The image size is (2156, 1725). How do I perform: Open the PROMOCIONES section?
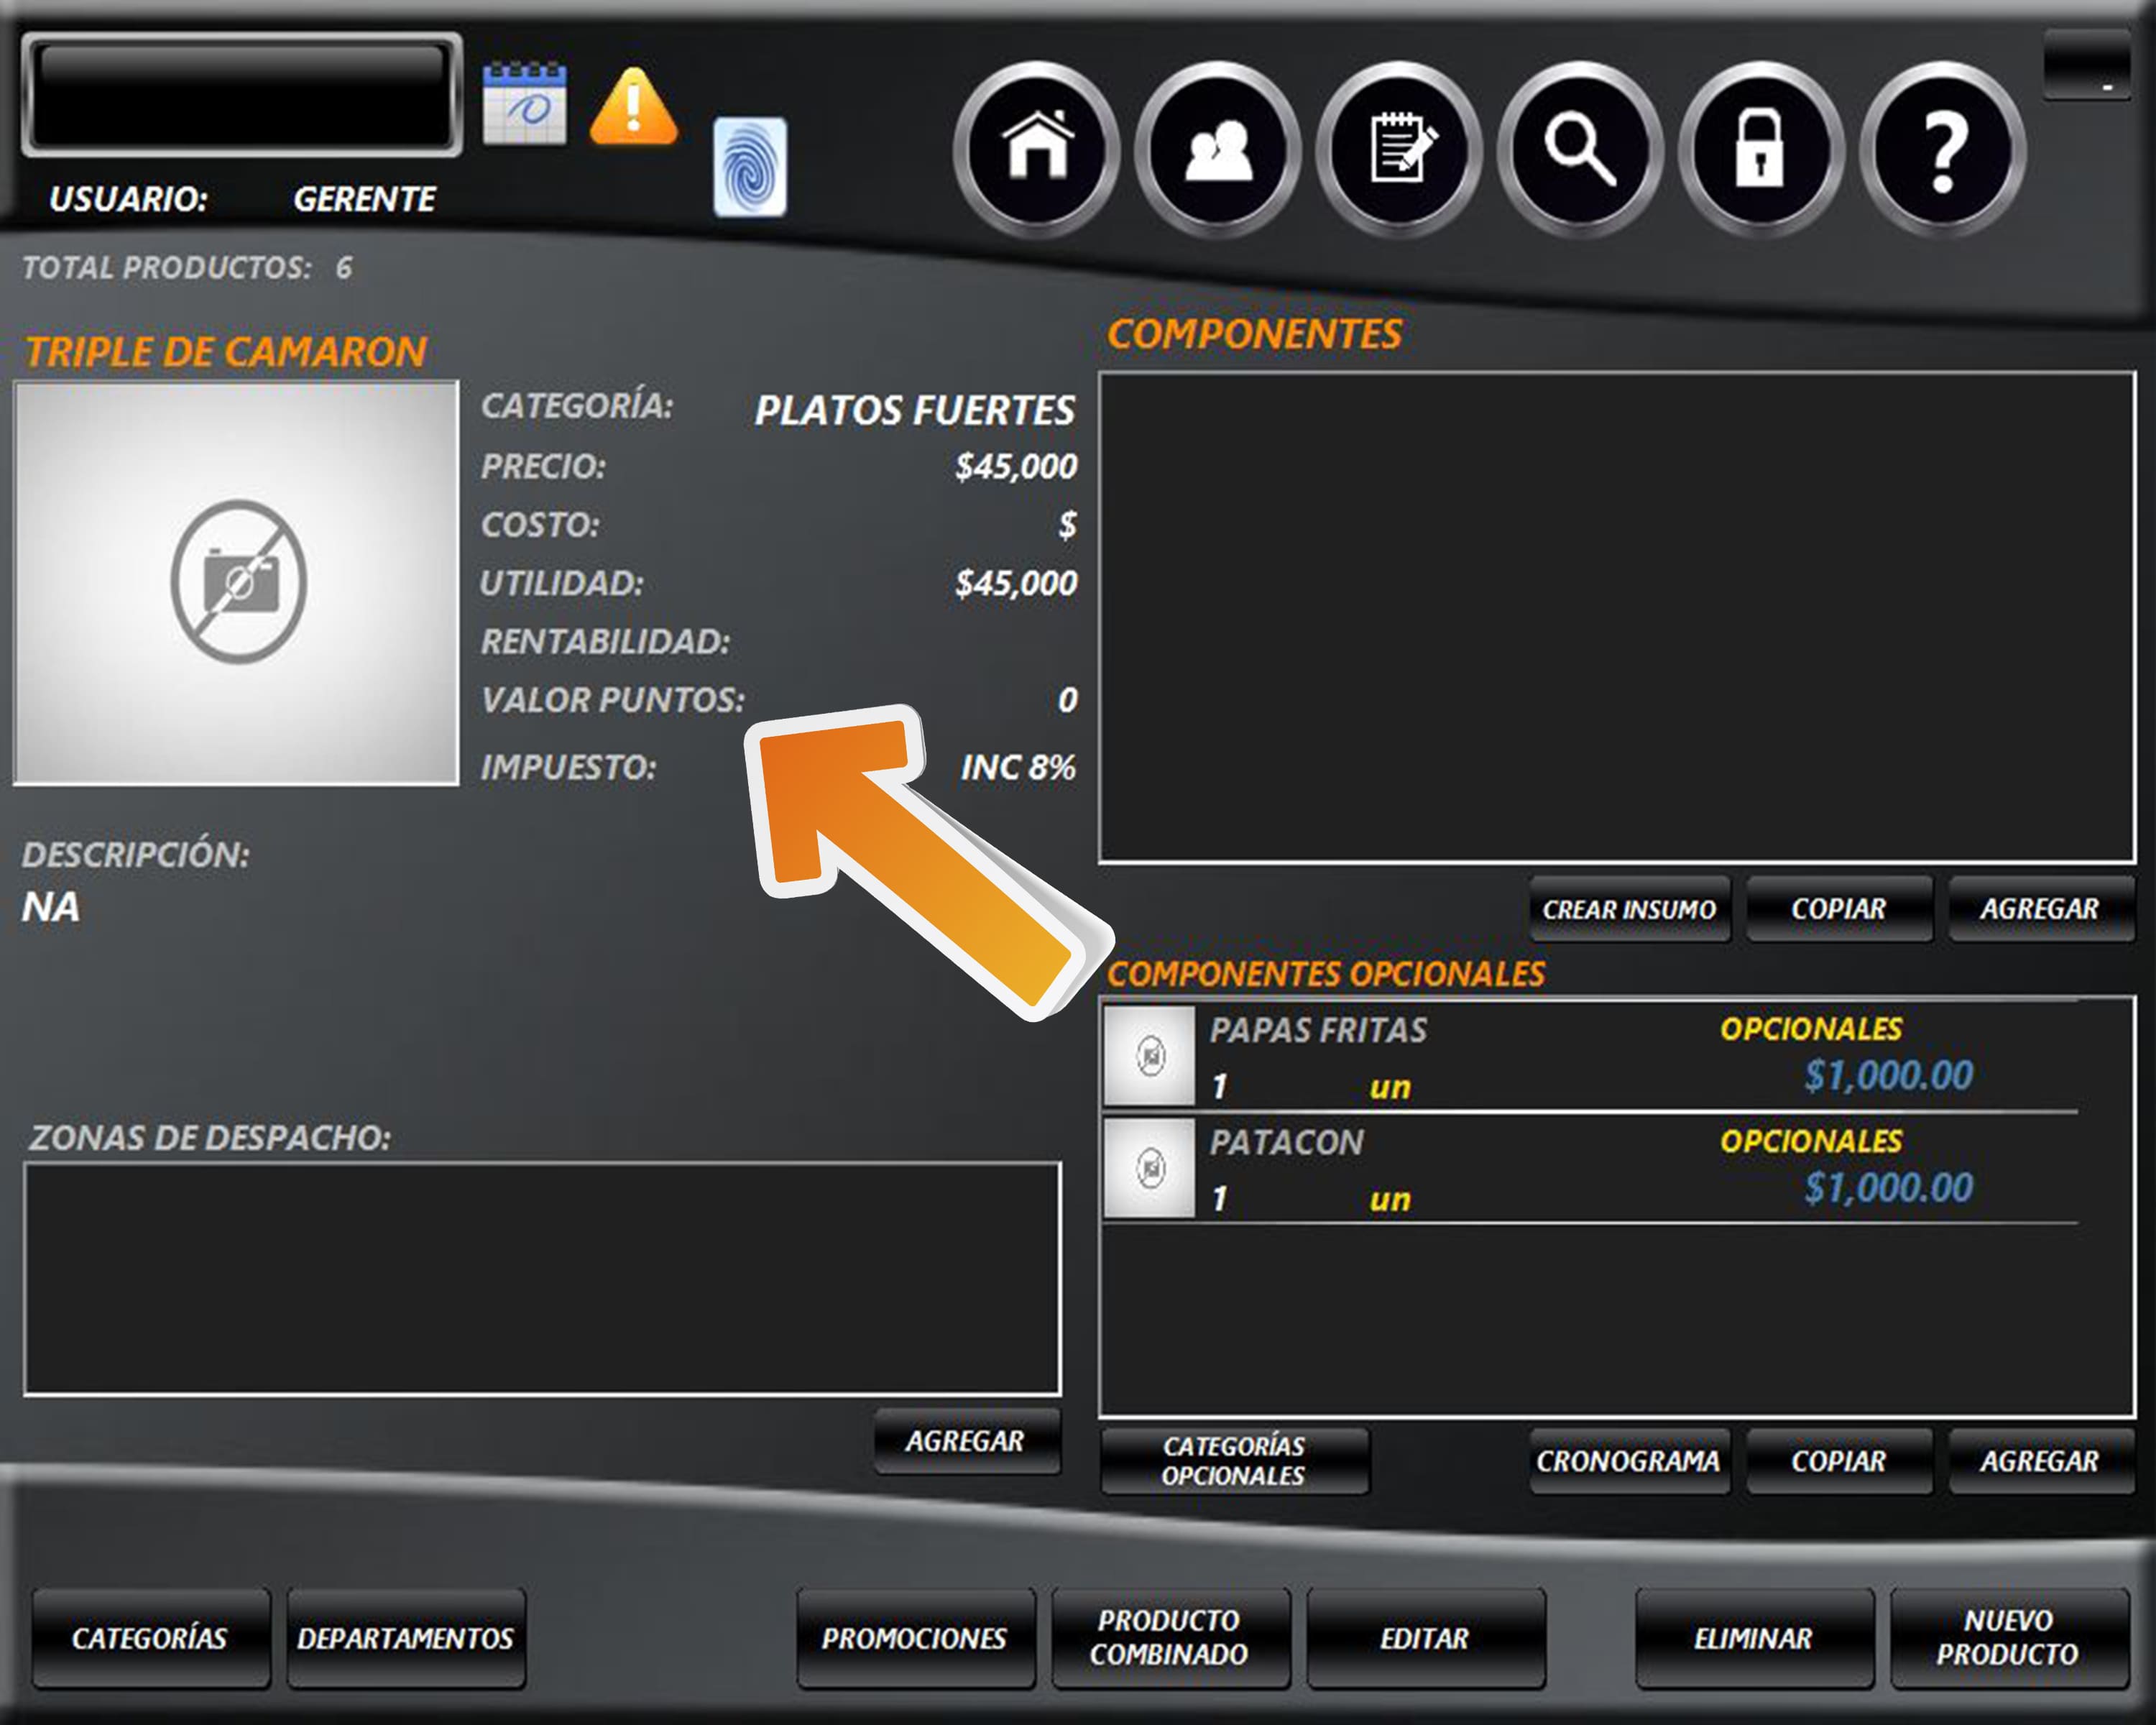pos(914,1638)
